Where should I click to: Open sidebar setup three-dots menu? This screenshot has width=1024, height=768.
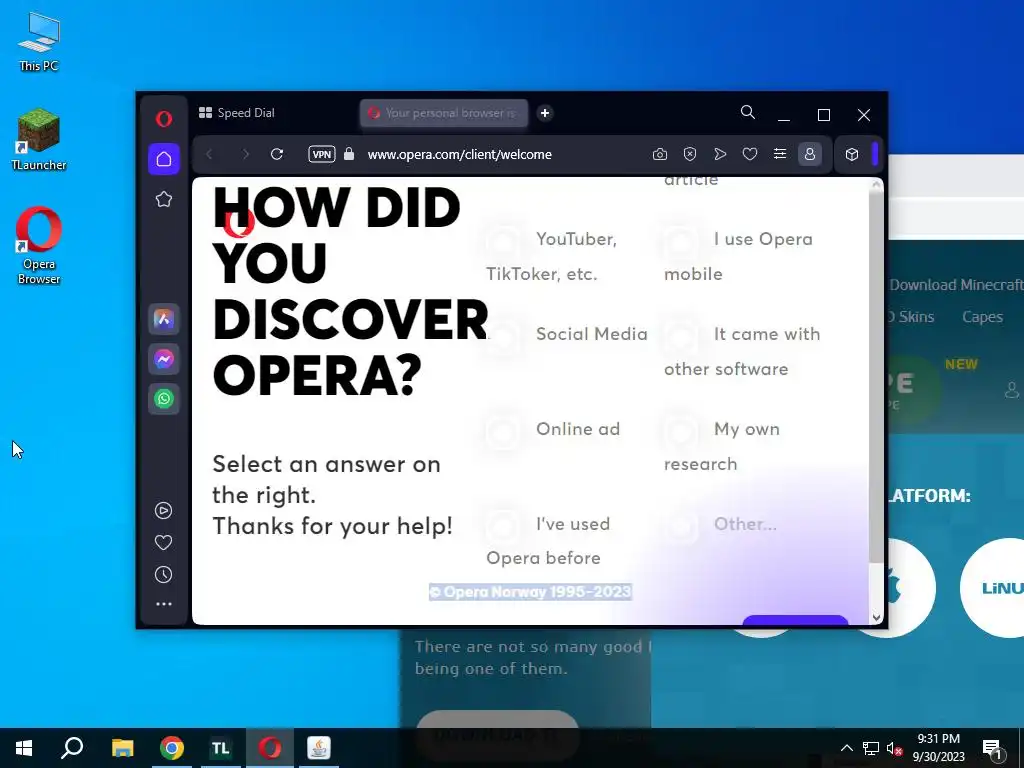[x=164, y=605]
